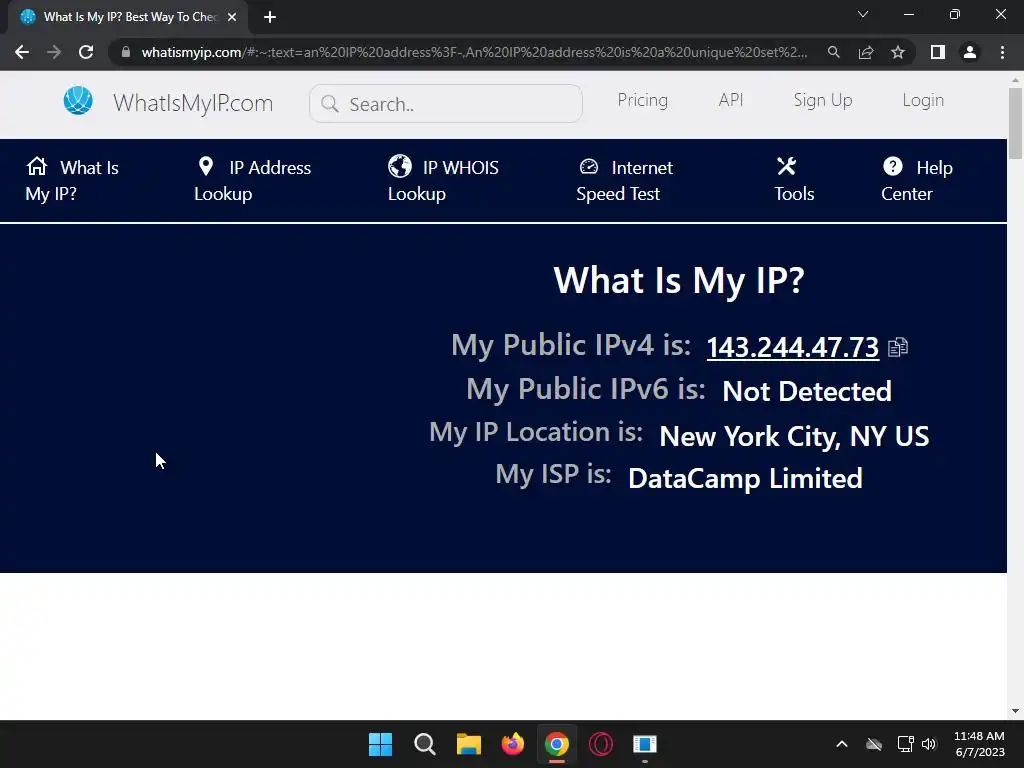Click the scrollbar down arrow
This screenshot has width=1024, height=768.
1015,711
